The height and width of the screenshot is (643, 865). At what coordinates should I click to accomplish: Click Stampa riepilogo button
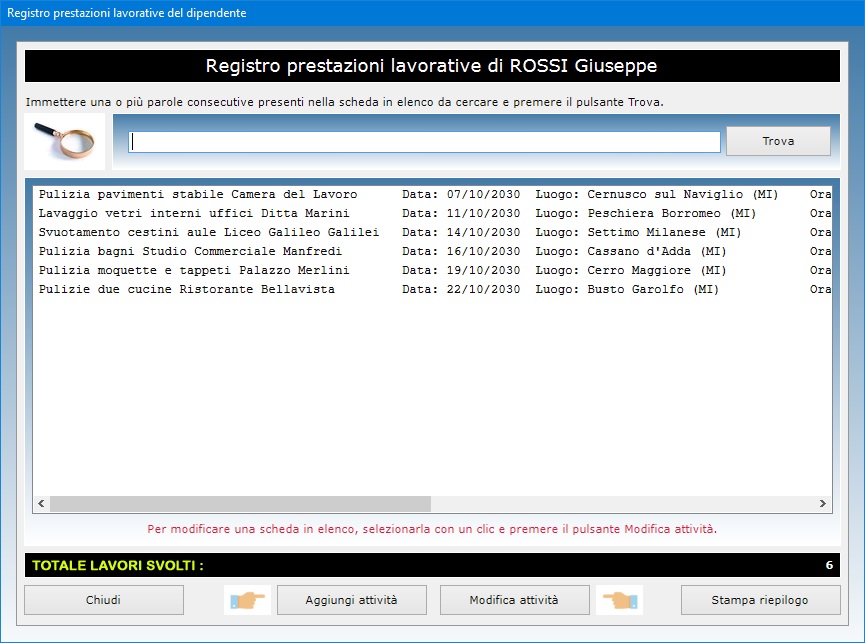click(x=760, y=600)
